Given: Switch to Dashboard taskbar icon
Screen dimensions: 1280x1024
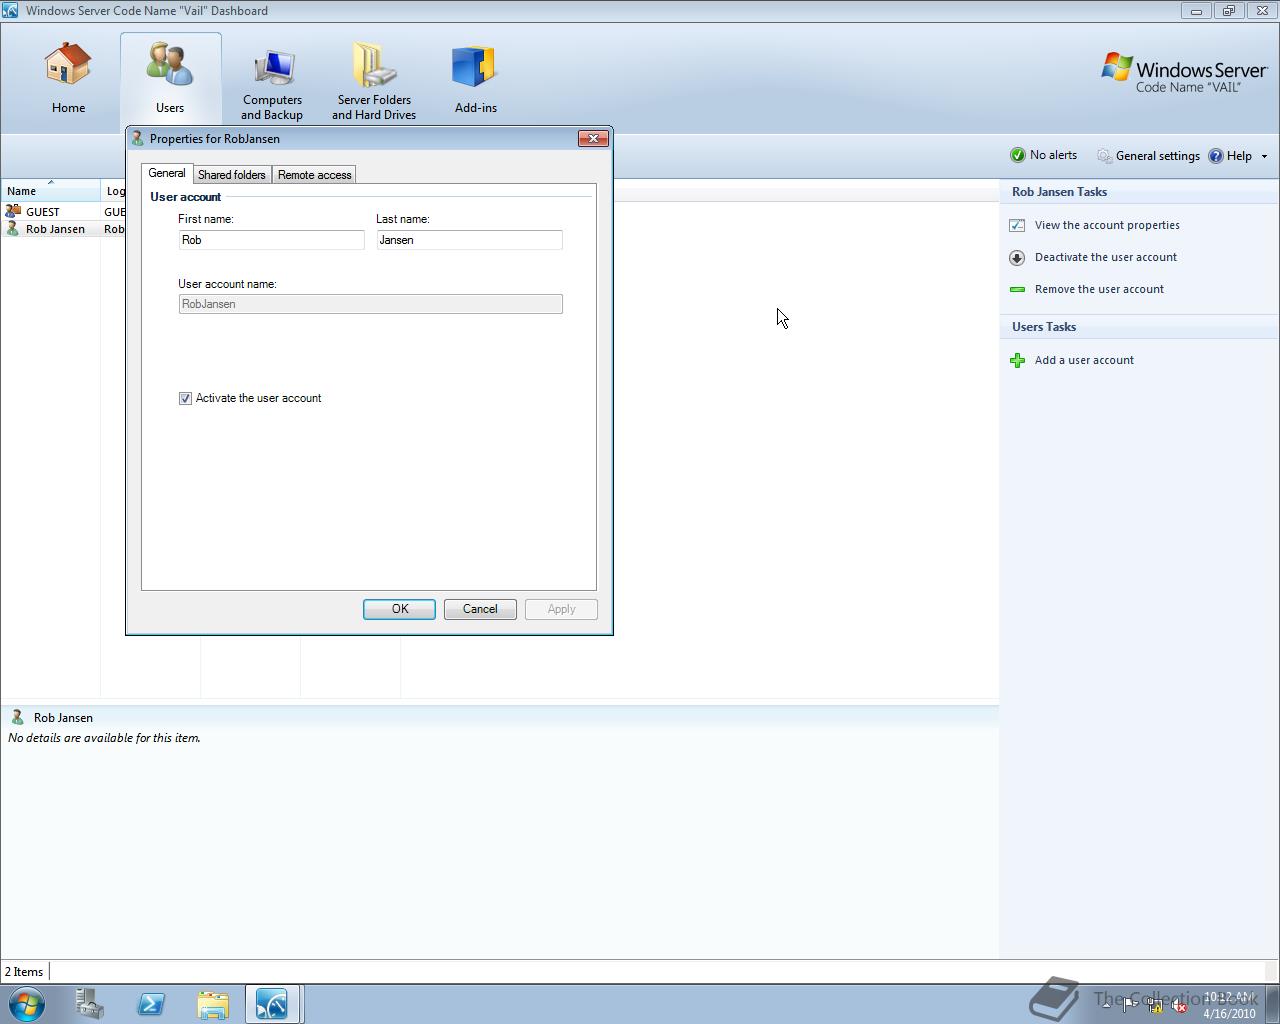Looking at the screenshot, I should tap(272, 1004).
